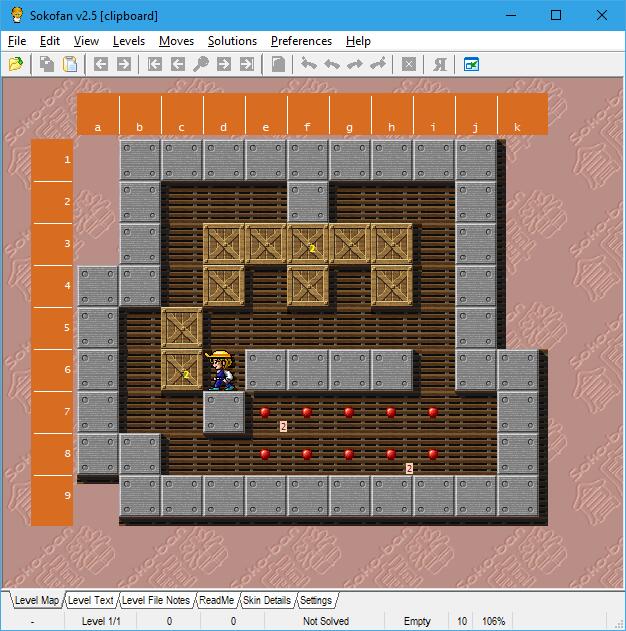Click the crate at column f row 4
This screenshot has height=631, width=626.
point(307,286)
